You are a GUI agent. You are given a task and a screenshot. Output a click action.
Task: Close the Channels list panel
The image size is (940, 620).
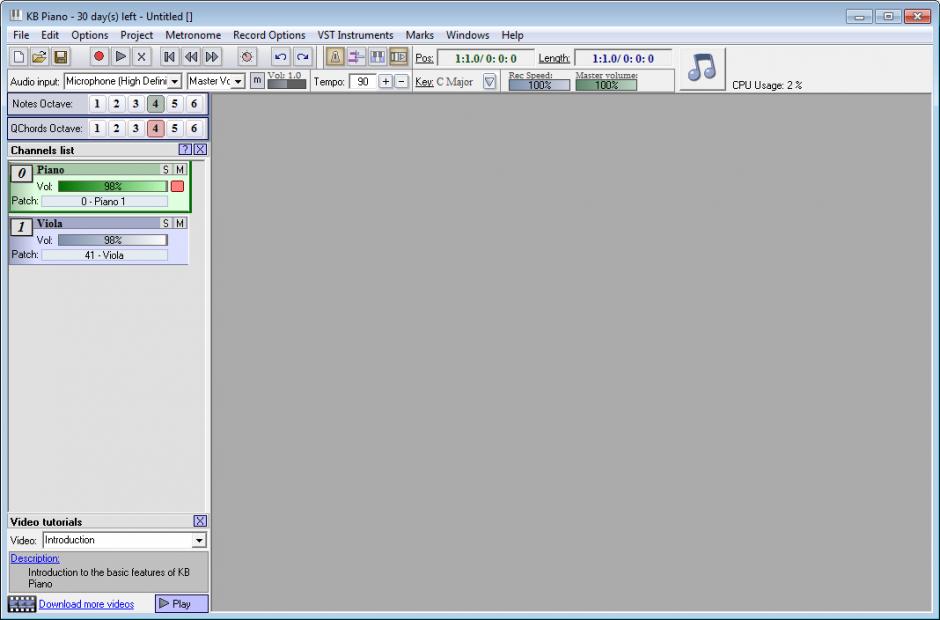pyautogui.click(x=200, y=150)
